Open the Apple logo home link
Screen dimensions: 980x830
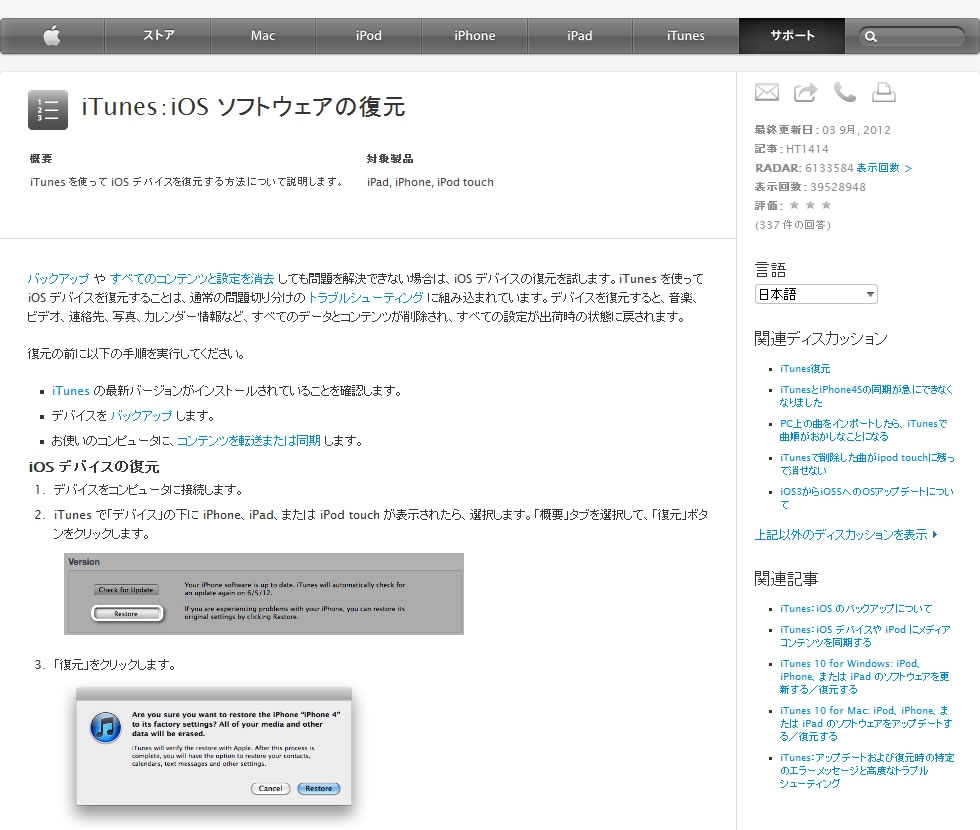(52, 36)
